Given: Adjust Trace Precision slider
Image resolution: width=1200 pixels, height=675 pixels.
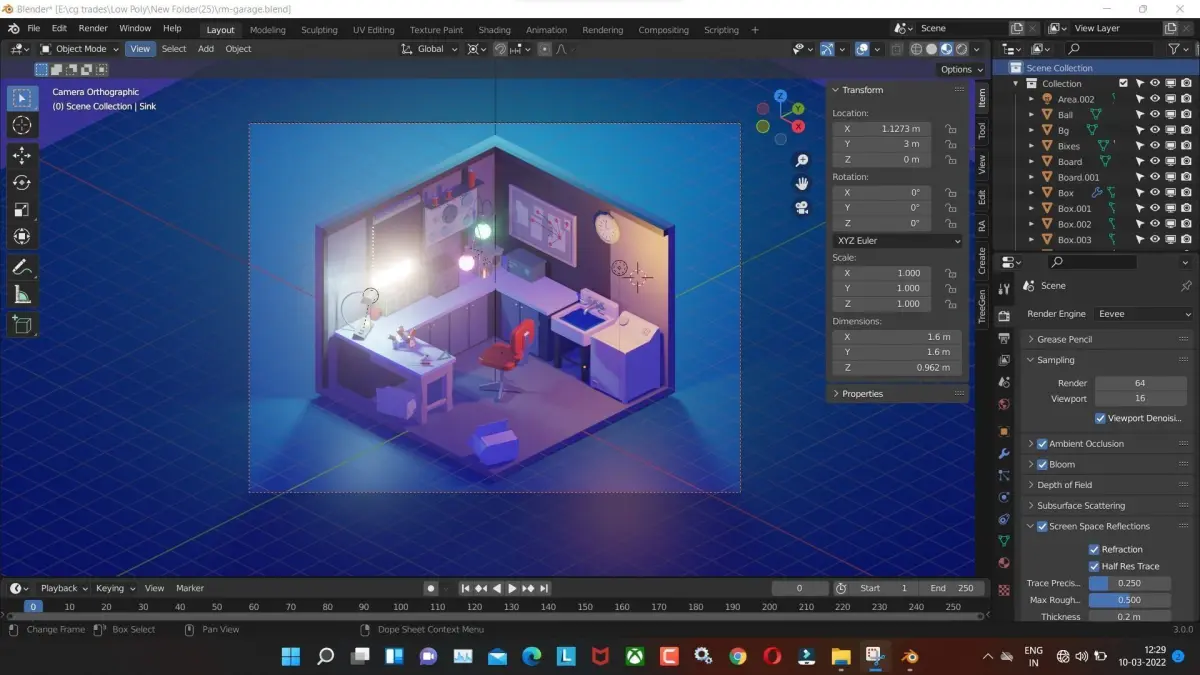Looking at the screenshot, I should pos(1129,583).
